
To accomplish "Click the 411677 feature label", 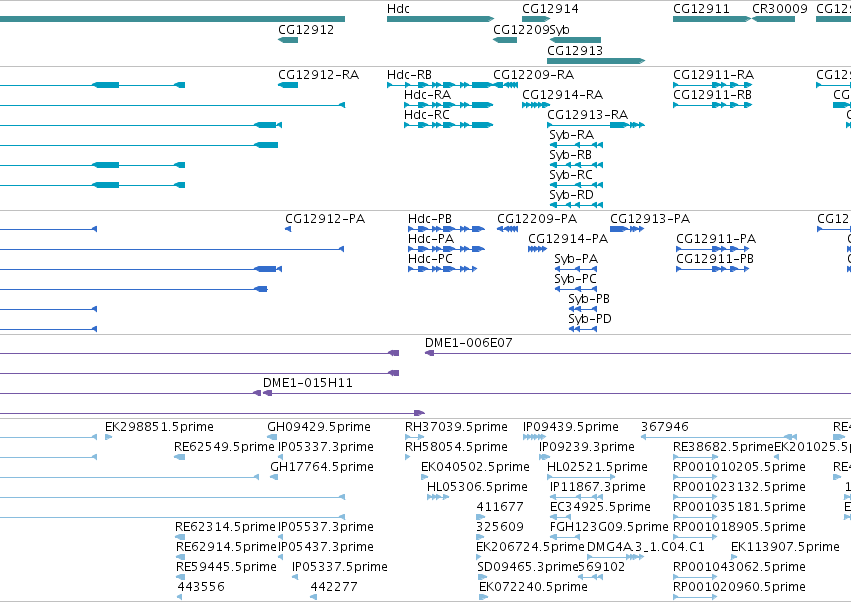I will point(500,507).
